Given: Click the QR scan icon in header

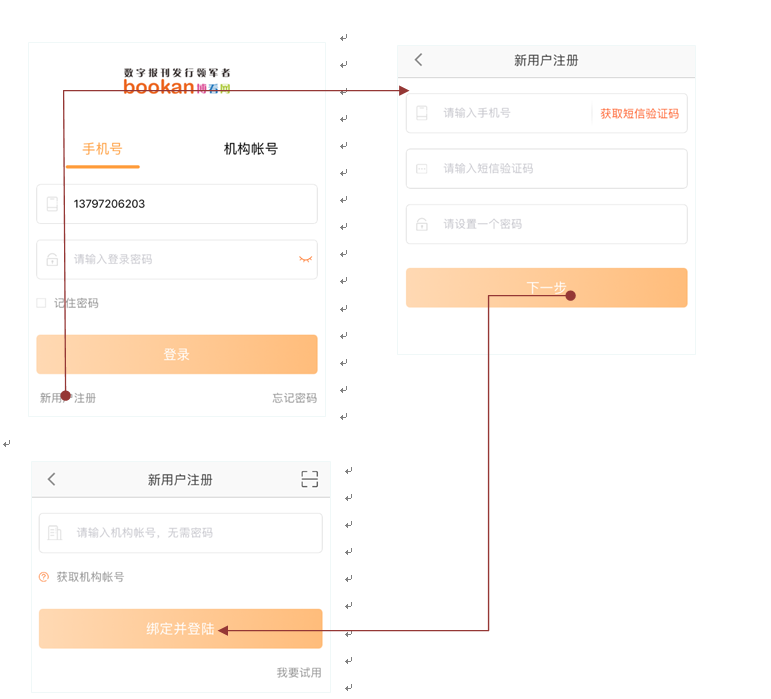Looking at the screenshot, I should pos(310,480).
